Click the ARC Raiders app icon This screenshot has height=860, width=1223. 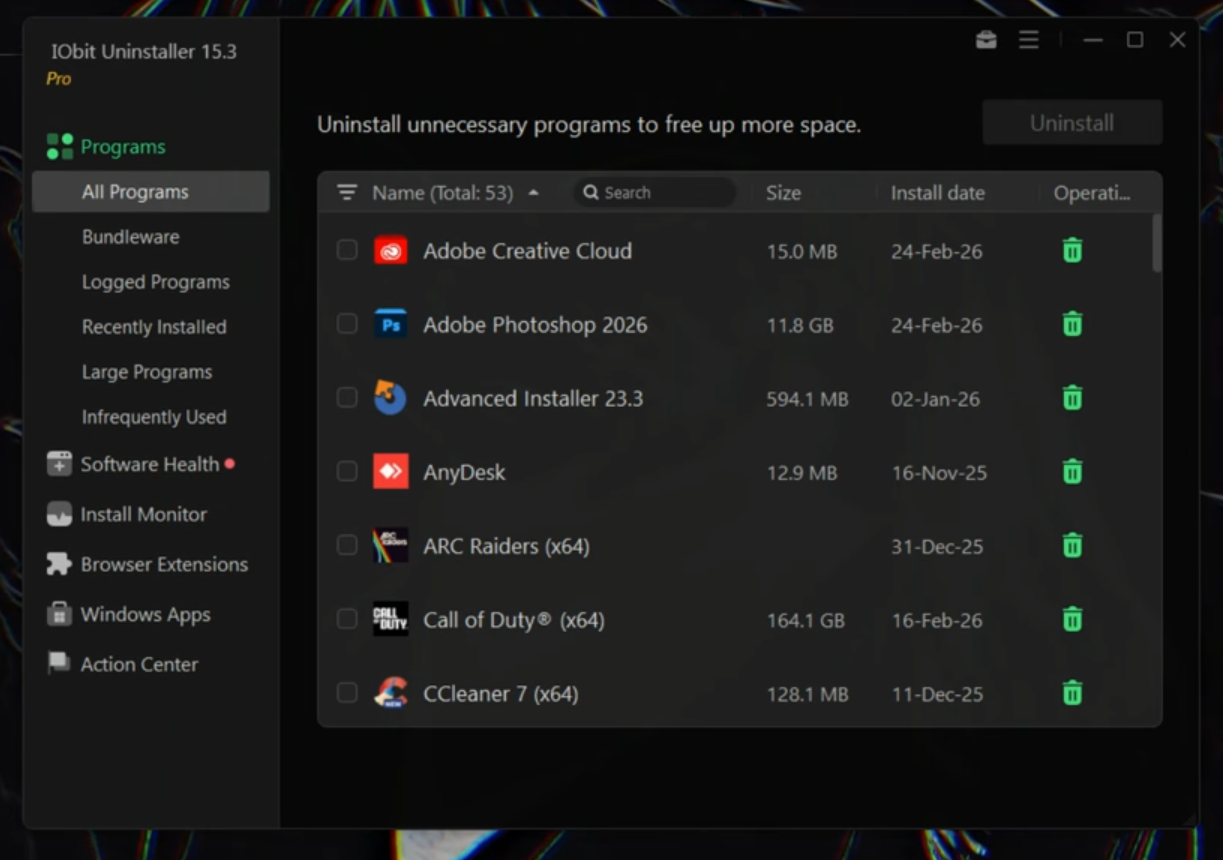(x=390, y=546)
